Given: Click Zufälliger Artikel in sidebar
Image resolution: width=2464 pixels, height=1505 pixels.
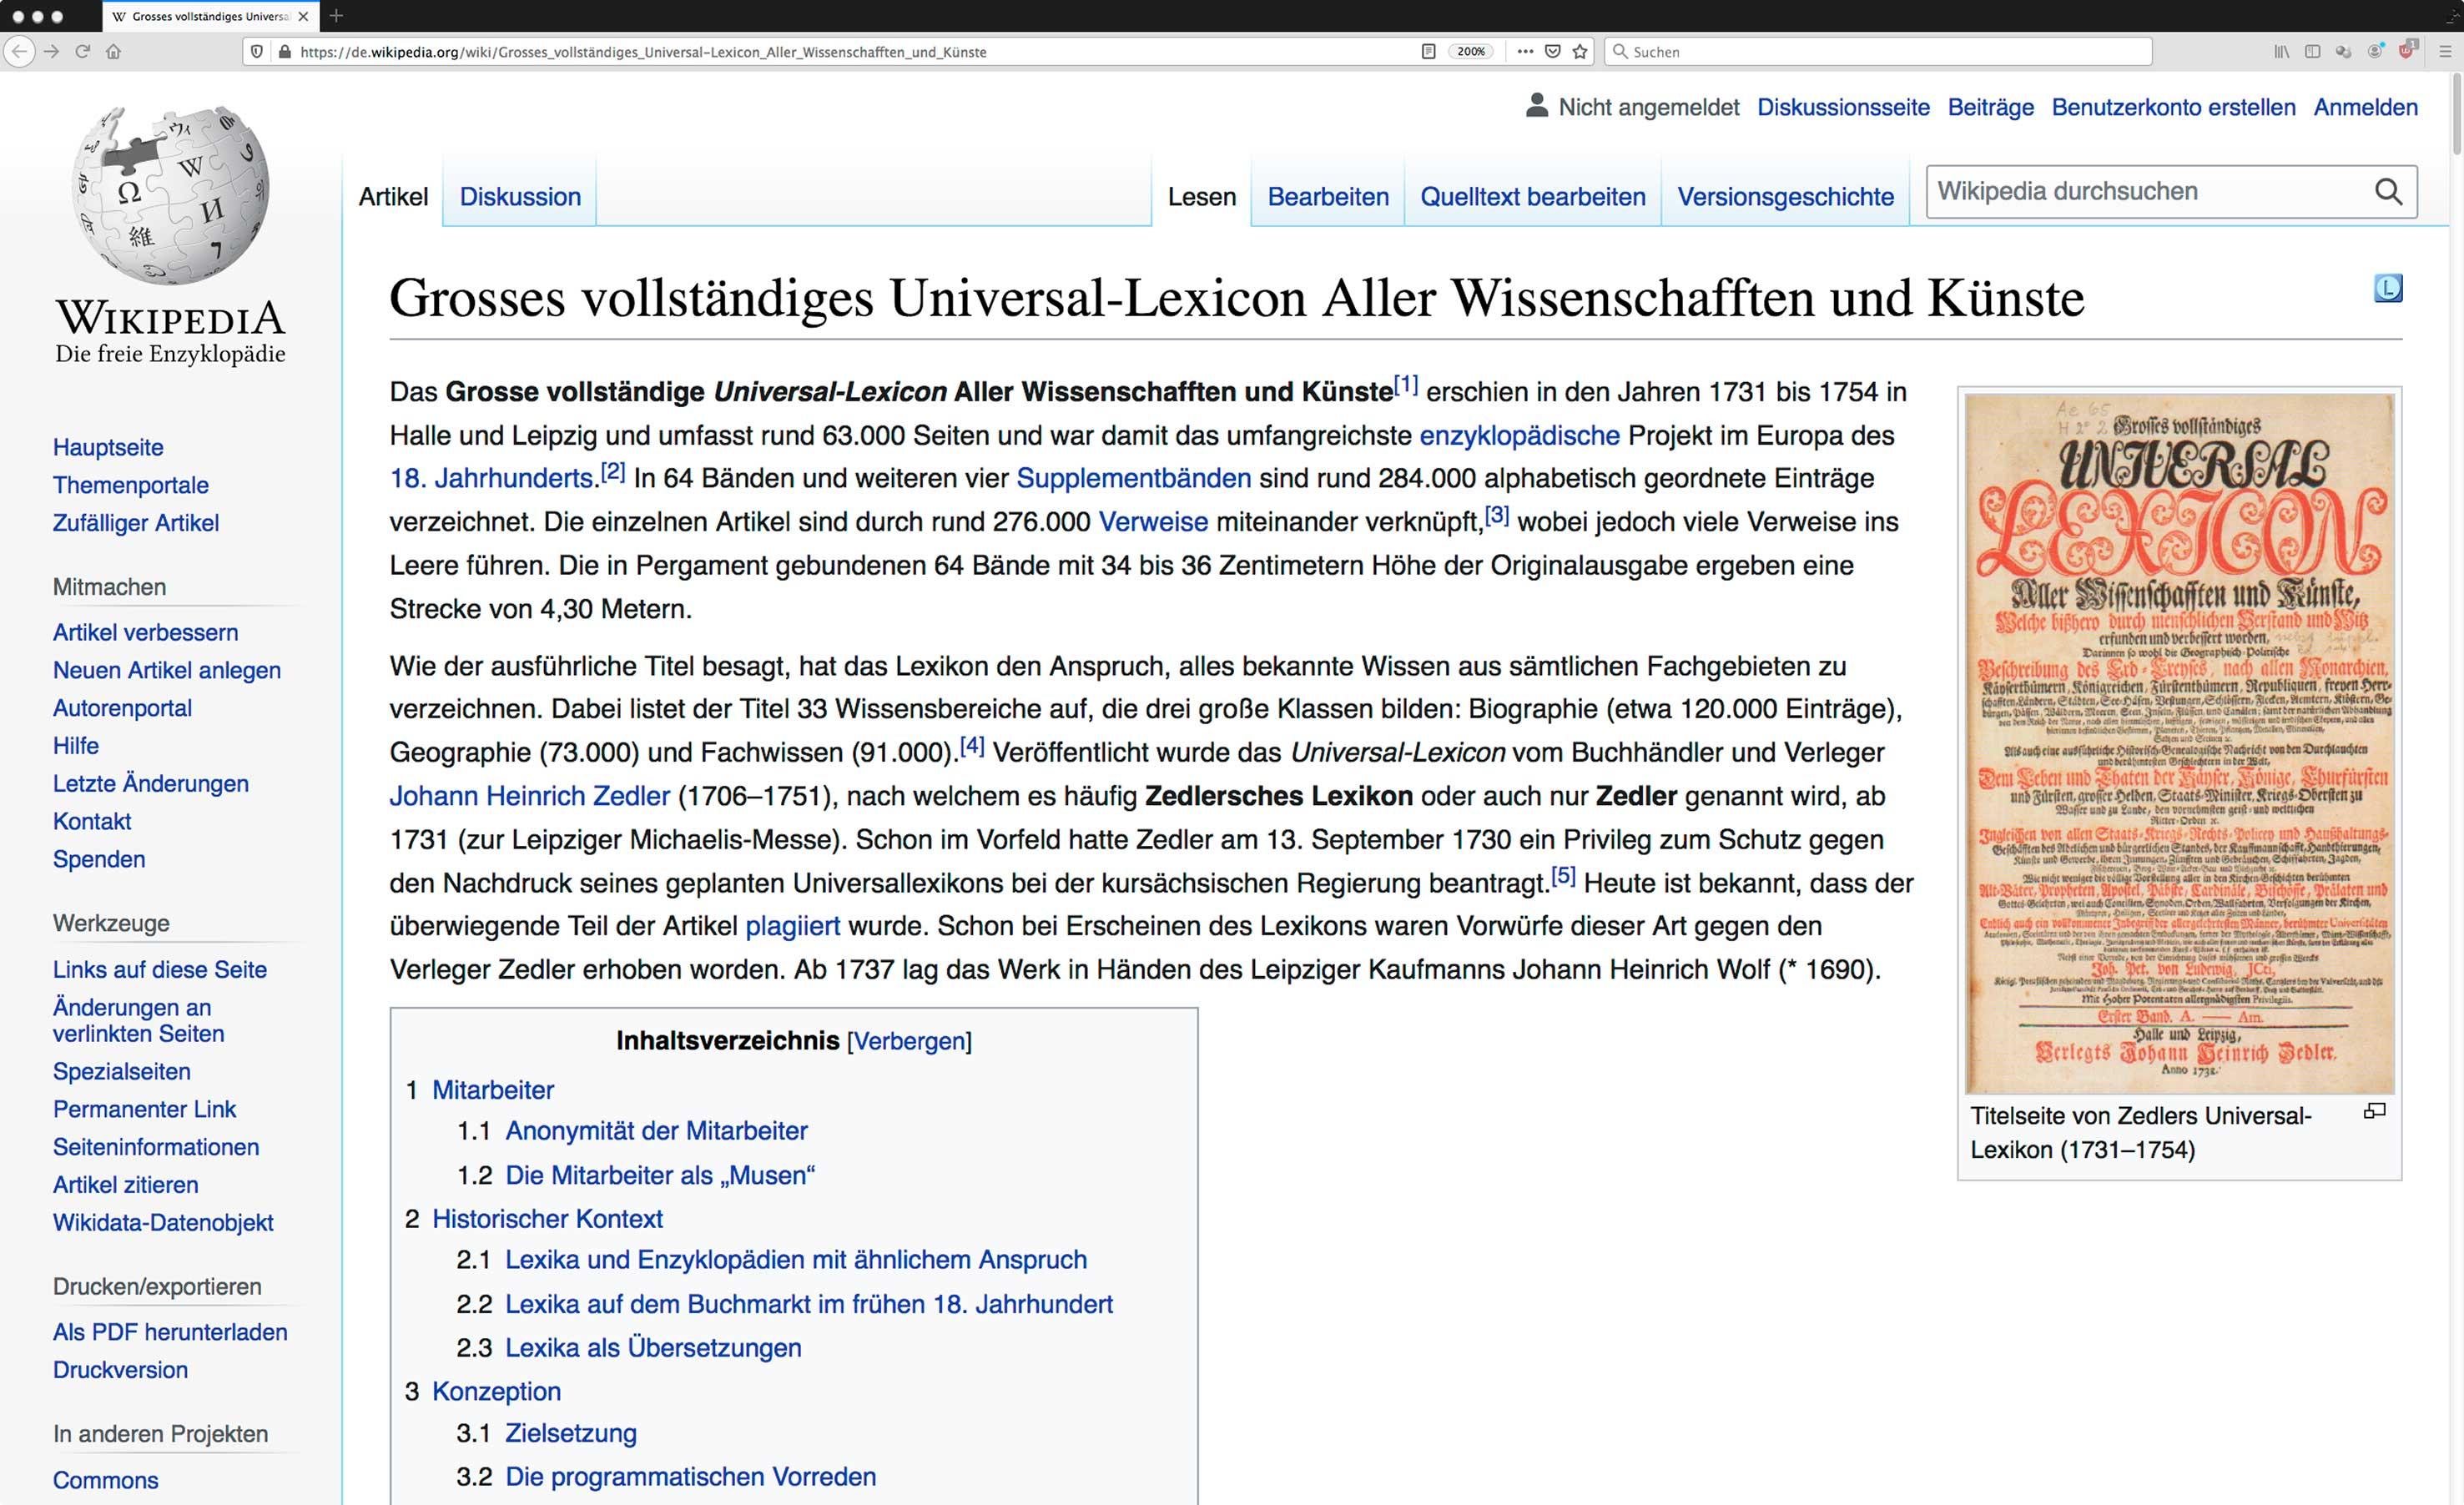Looking at the screenshot, I should click(x=136, y=523).
